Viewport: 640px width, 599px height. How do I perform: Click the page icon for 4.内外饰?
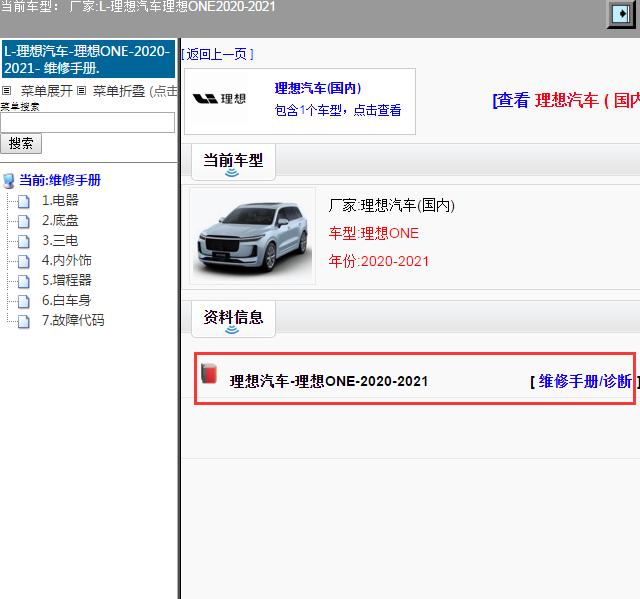[x=24, y=261]
